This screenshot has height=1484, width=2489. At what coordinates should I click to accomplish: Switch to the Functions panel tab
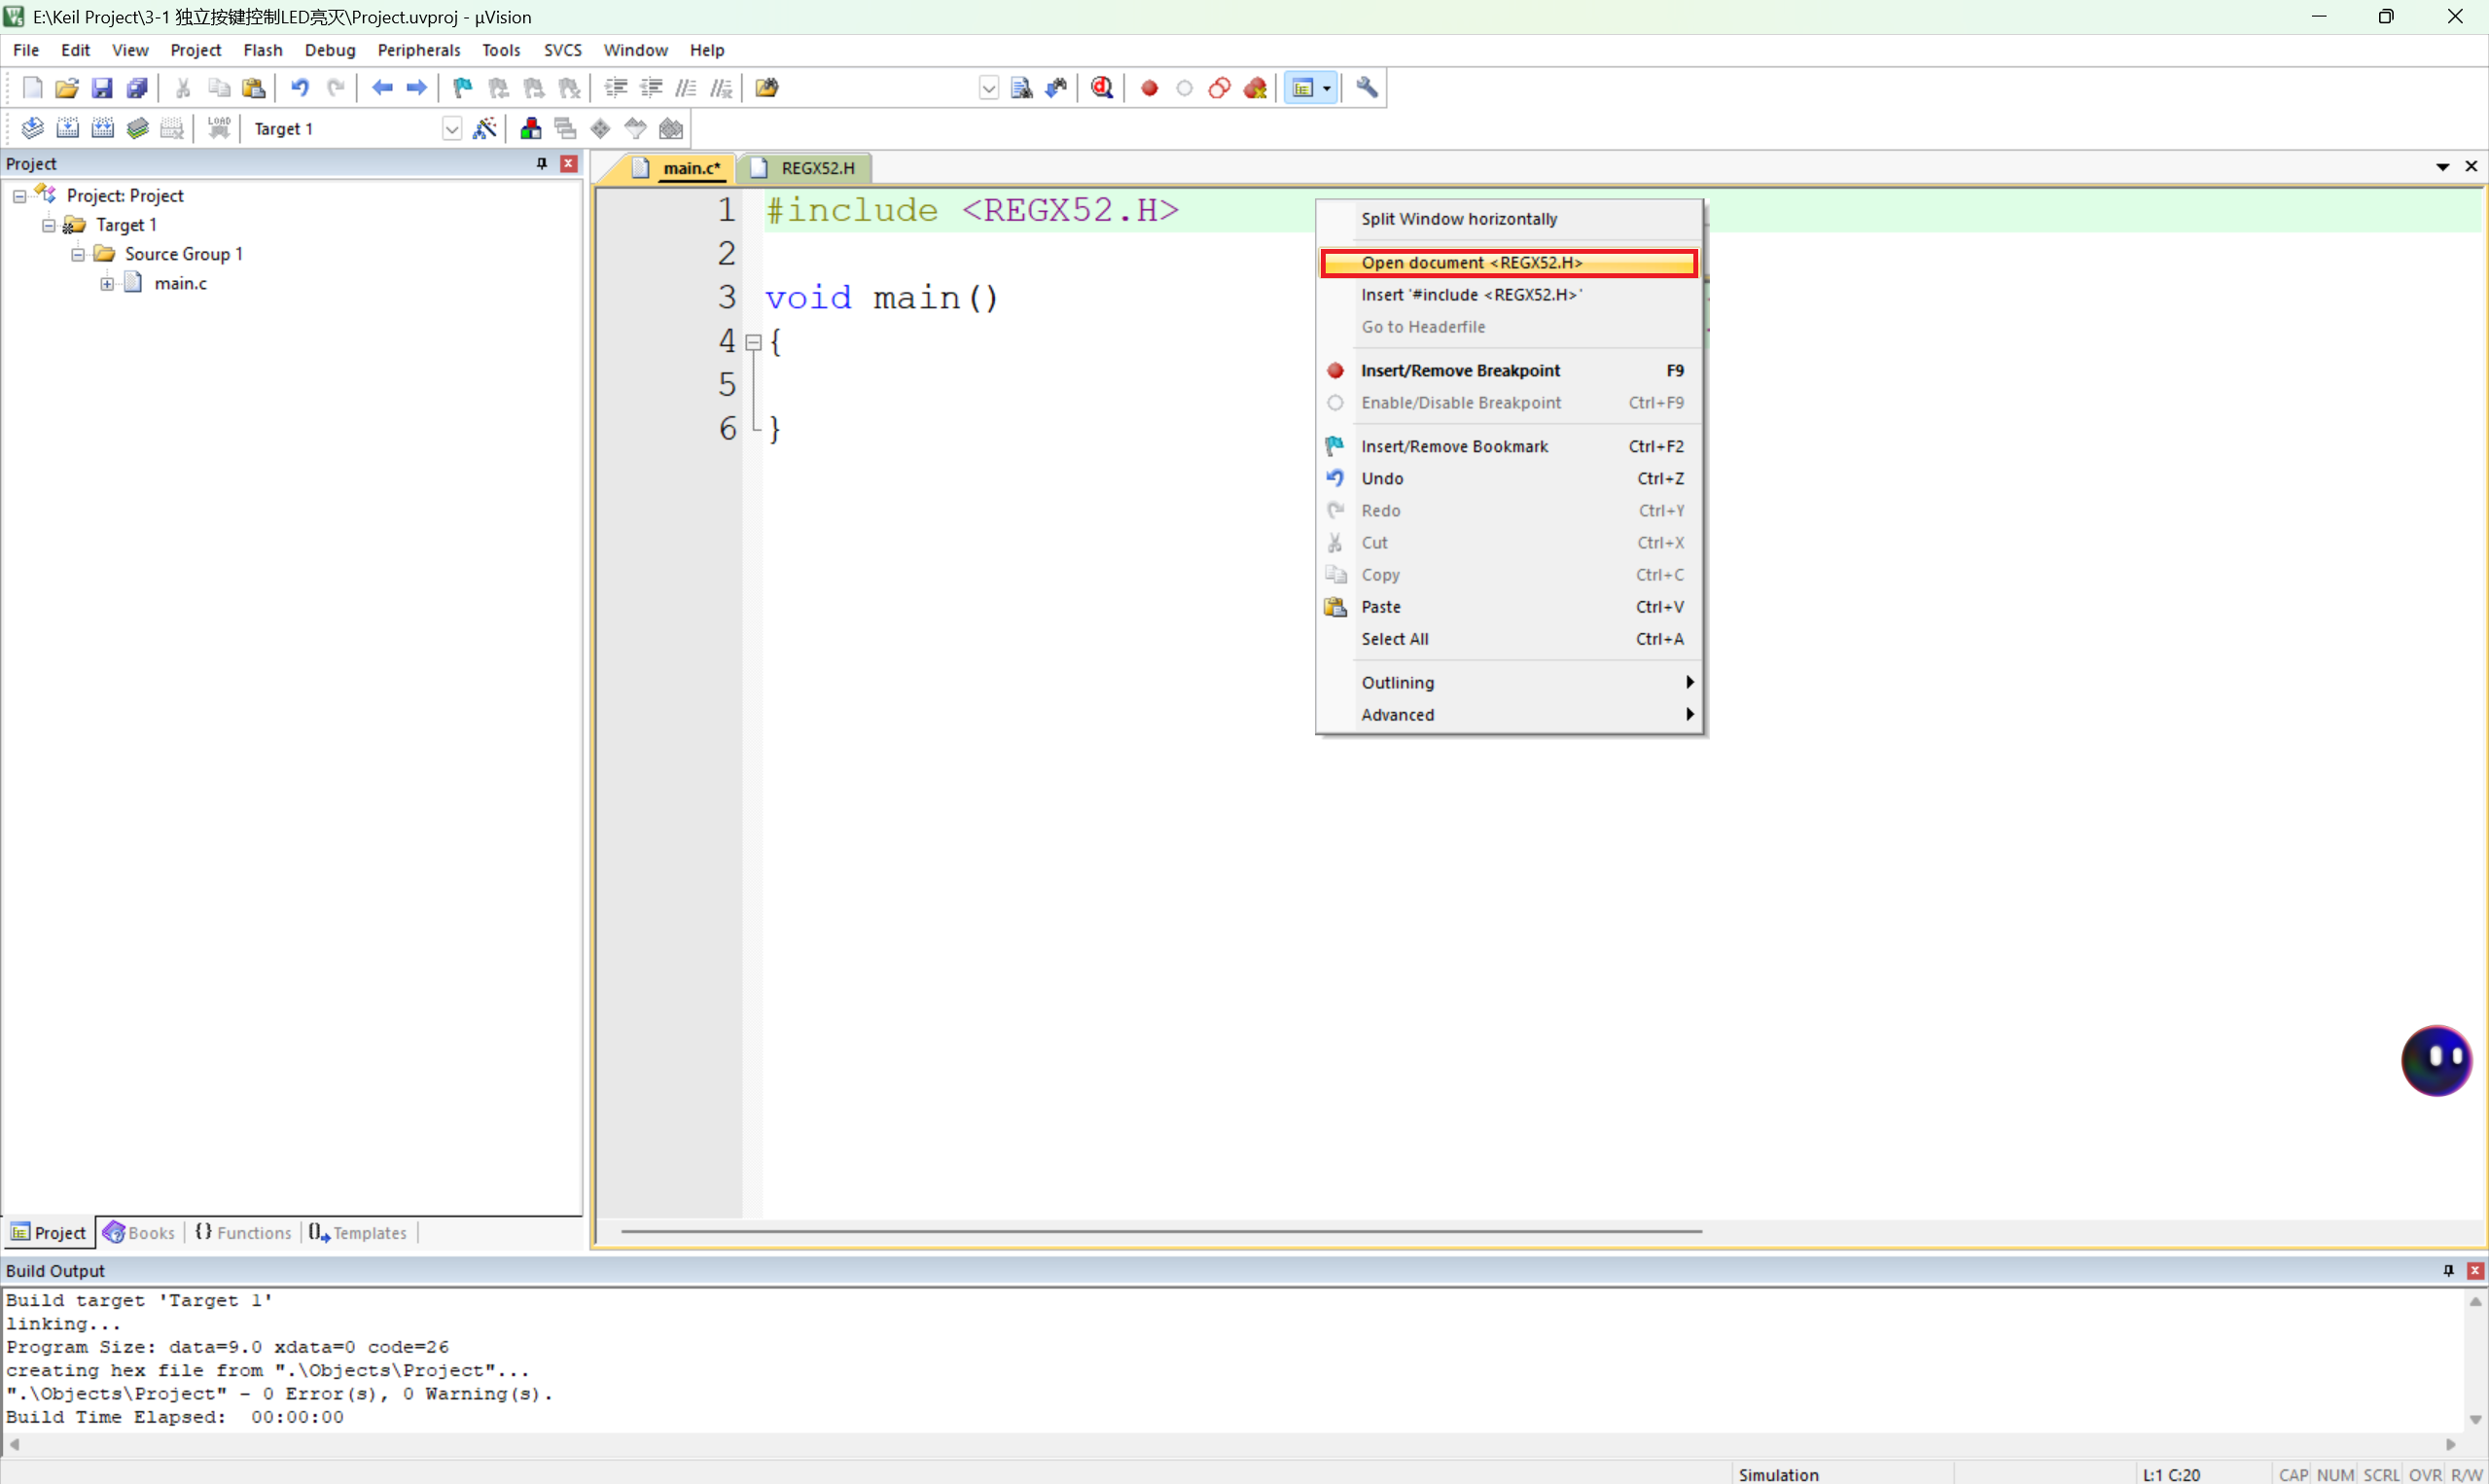(243, 1232)
